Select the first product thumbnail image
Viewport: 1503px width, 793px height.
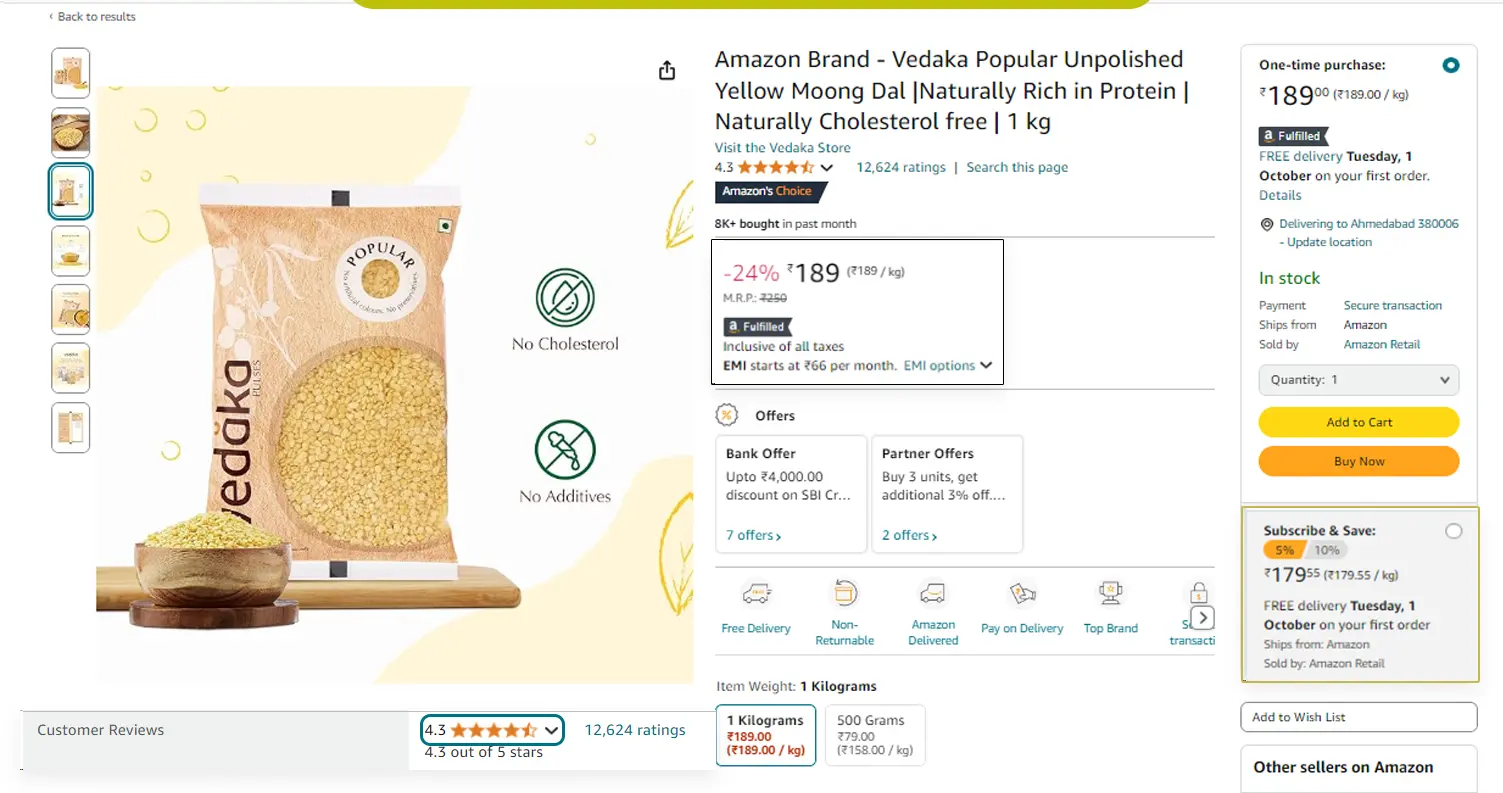tap(71, 73)
